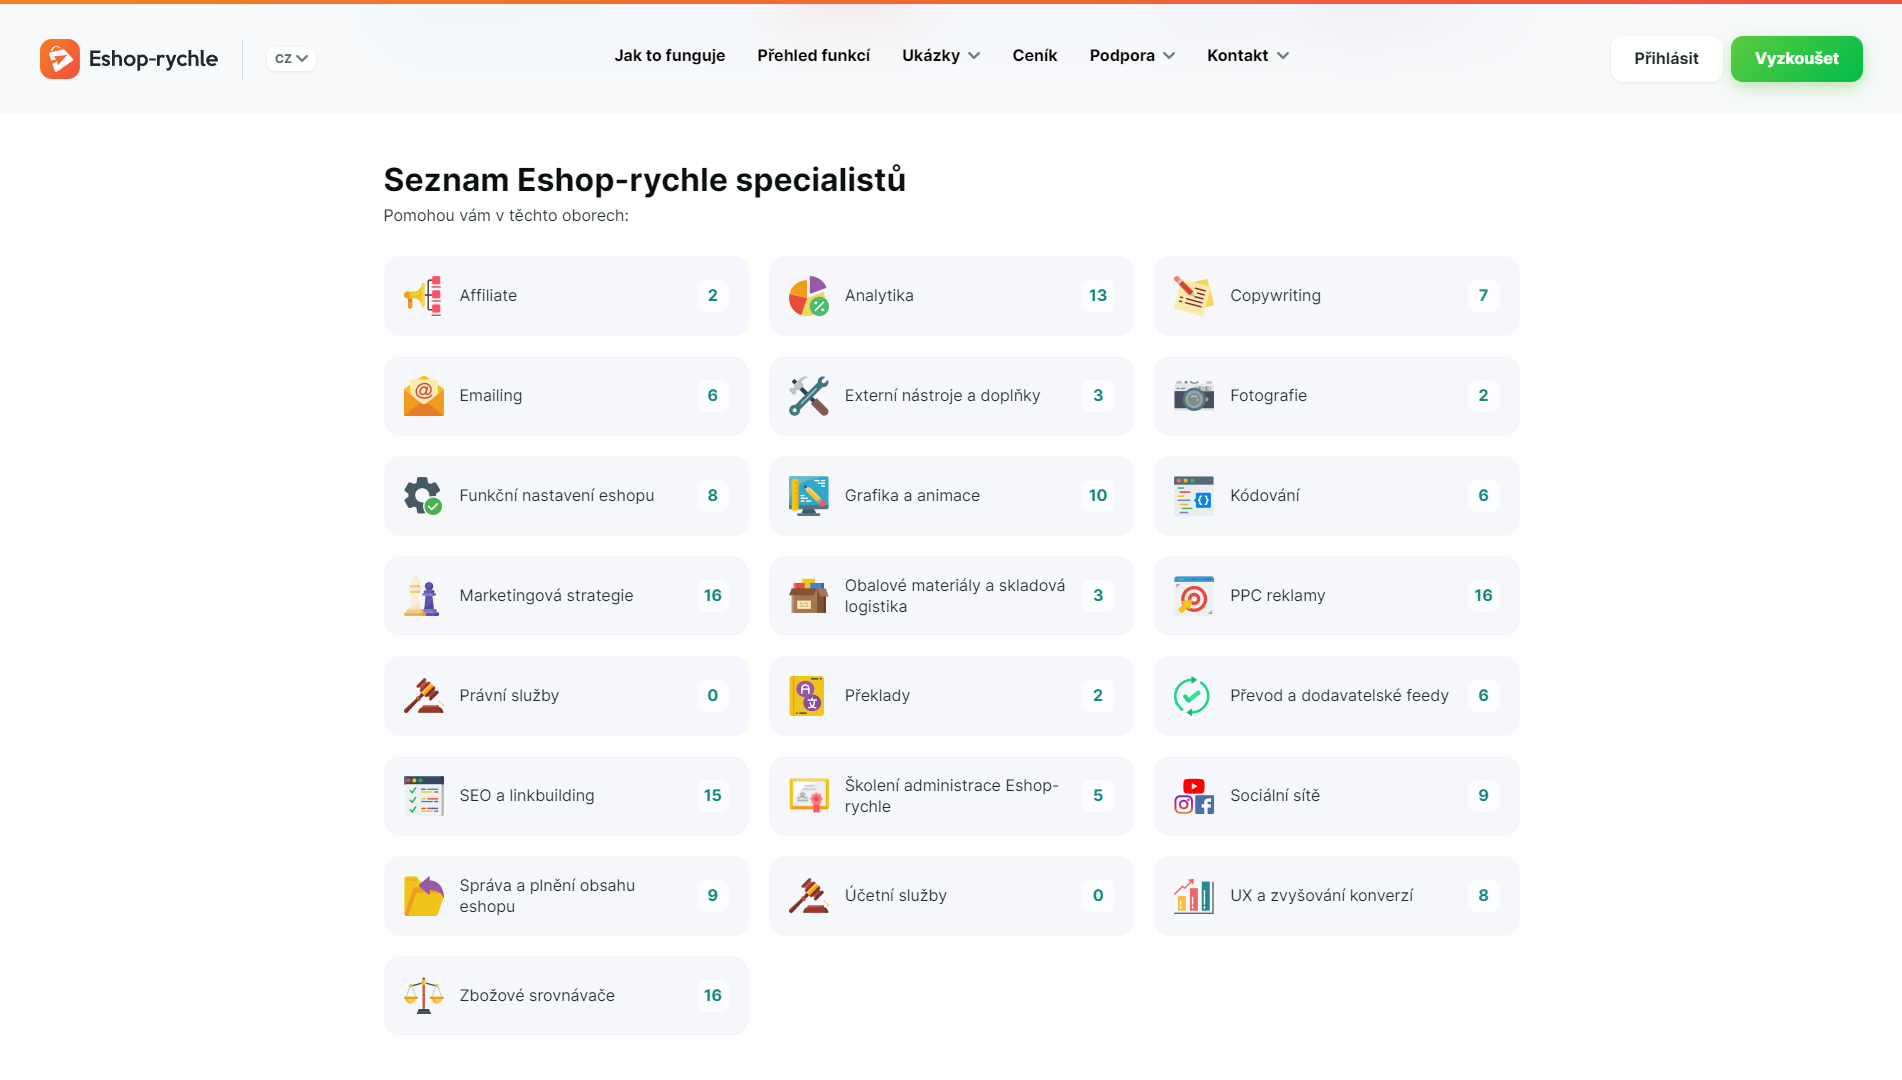Click the Překlady translation book icon
This screenshot has height=1080, width=1902.
tap(808, 696)
